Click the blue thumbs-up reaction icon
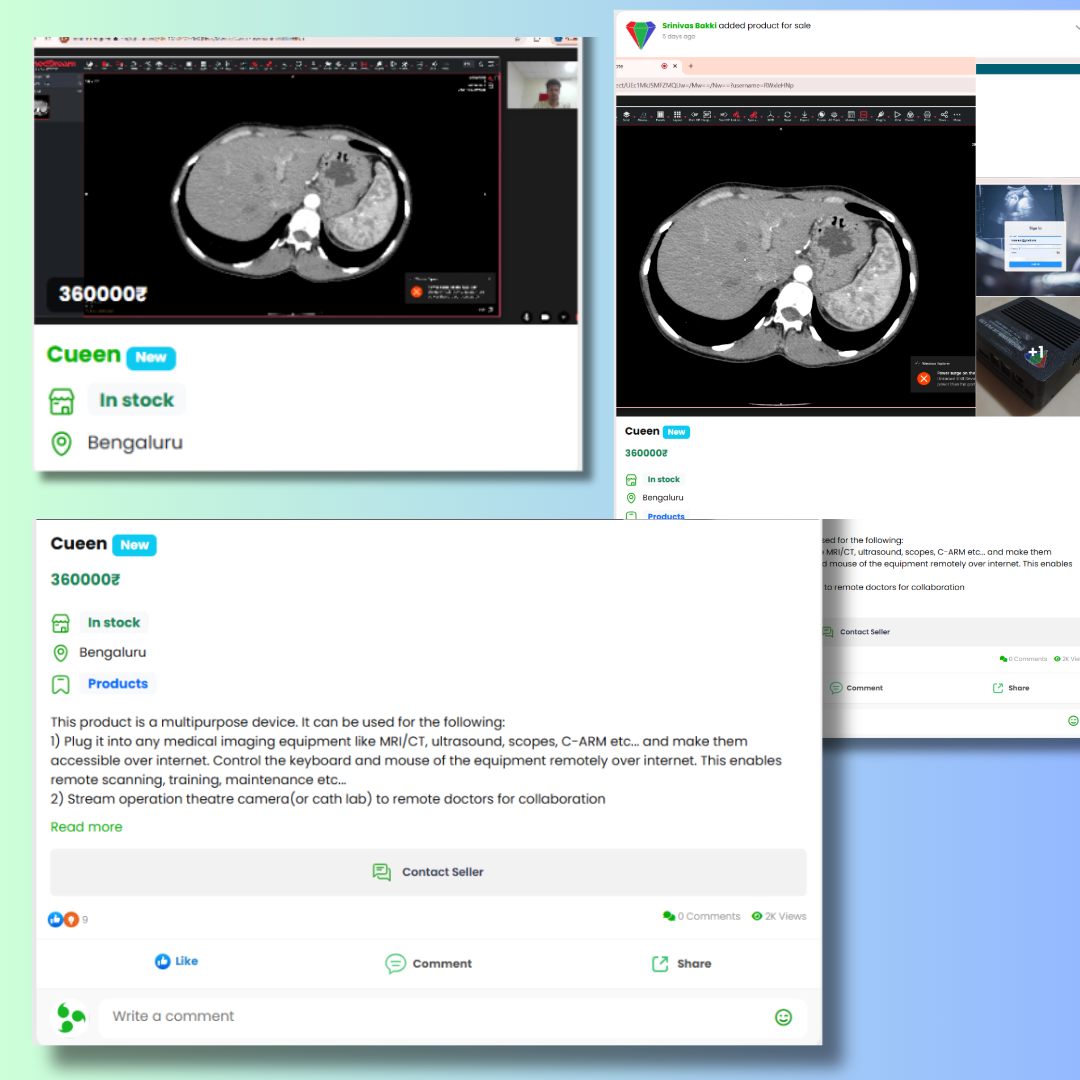 (x=55, y=920)
